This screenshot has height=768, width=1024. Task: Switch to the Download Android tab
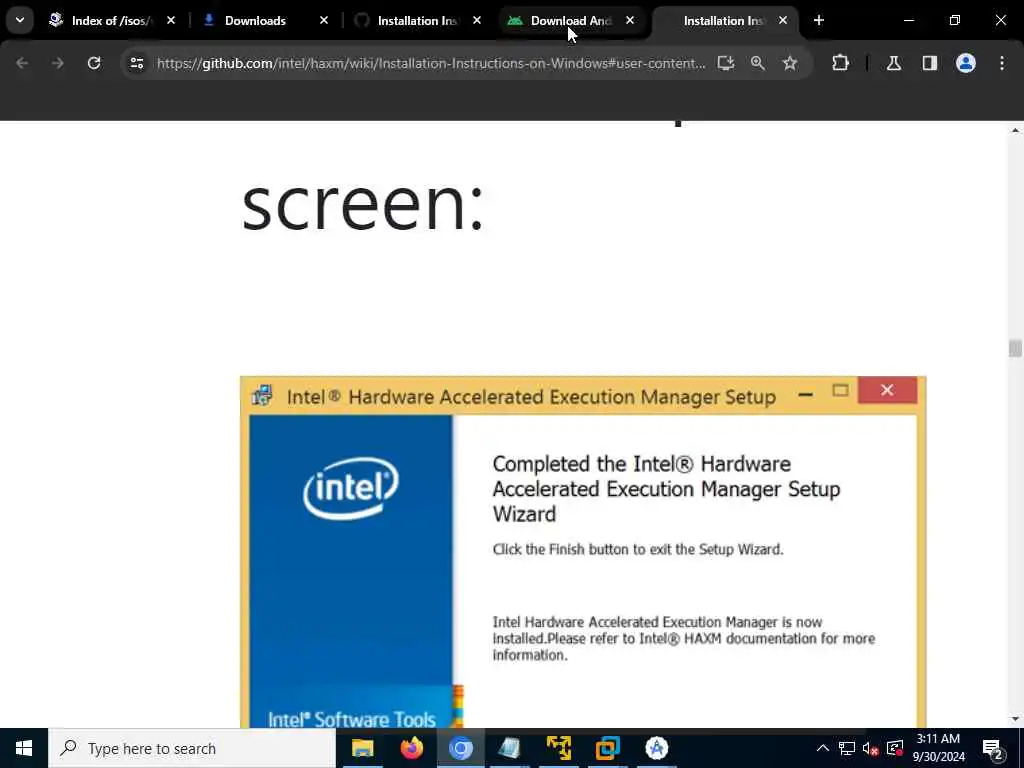tap(571, 20)
